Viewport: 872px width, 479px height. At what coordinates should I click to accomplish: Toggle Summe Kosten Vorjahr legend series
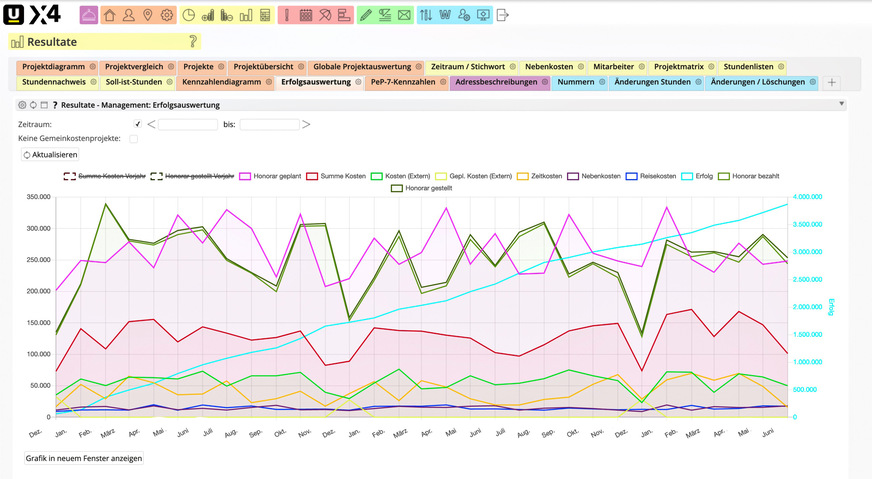pyautogui.click(x=69, y=176)
